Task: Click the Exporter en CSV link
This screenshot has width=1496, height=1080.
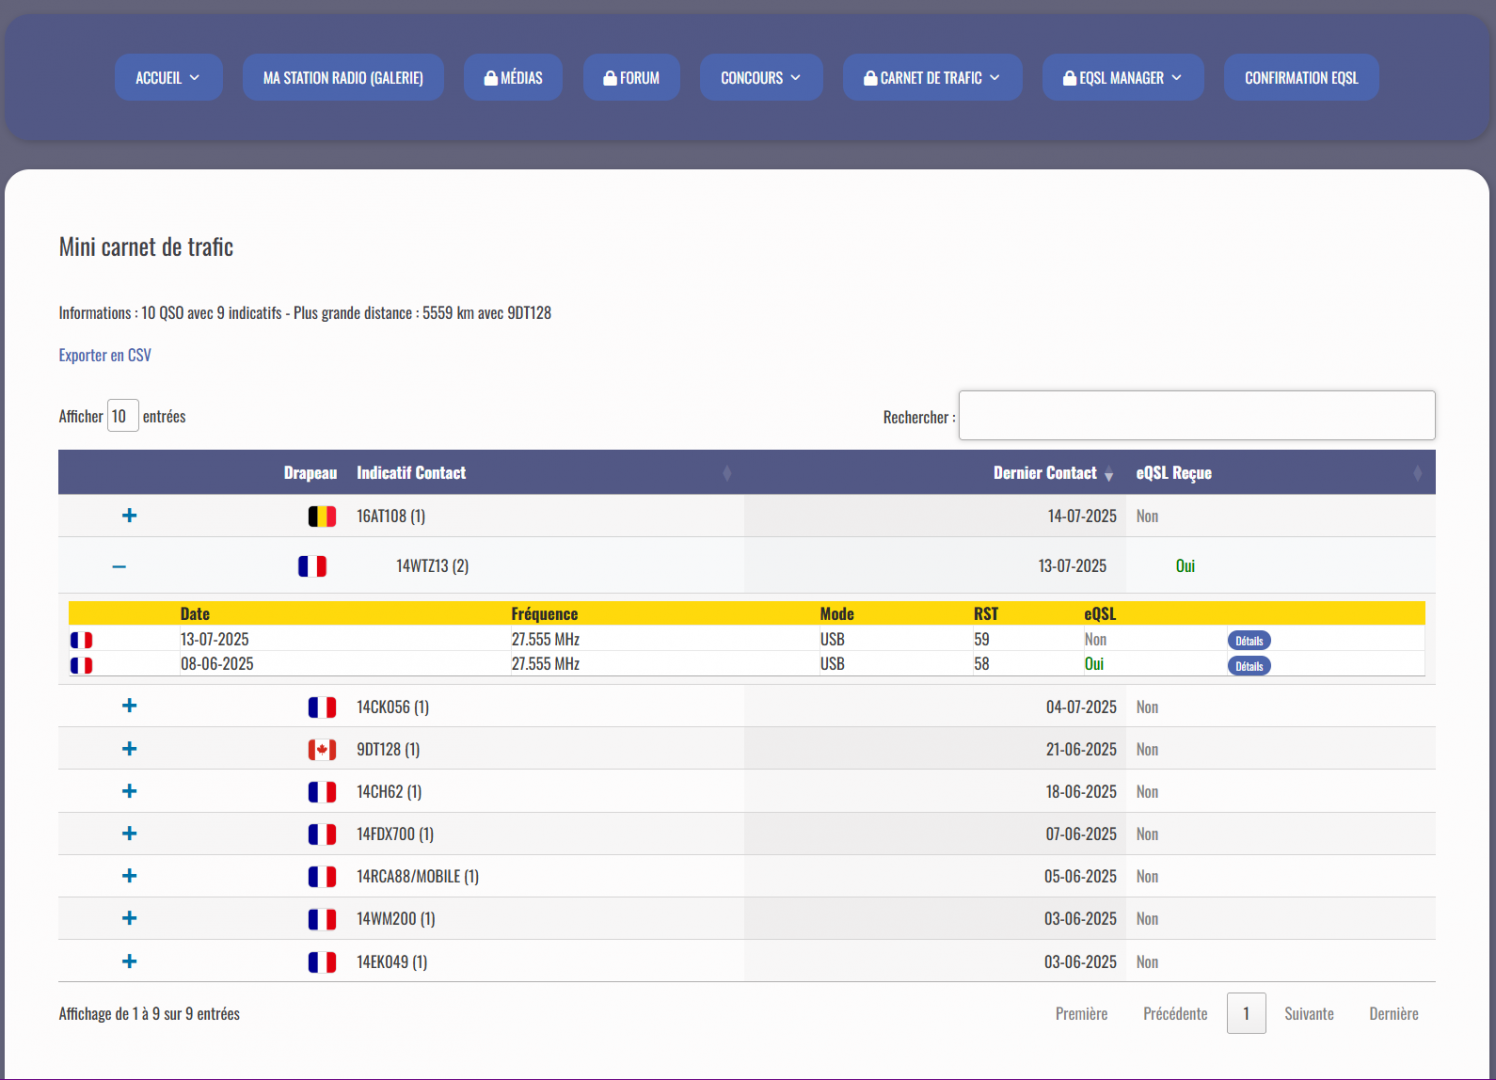Action: [x=105, y=355]
